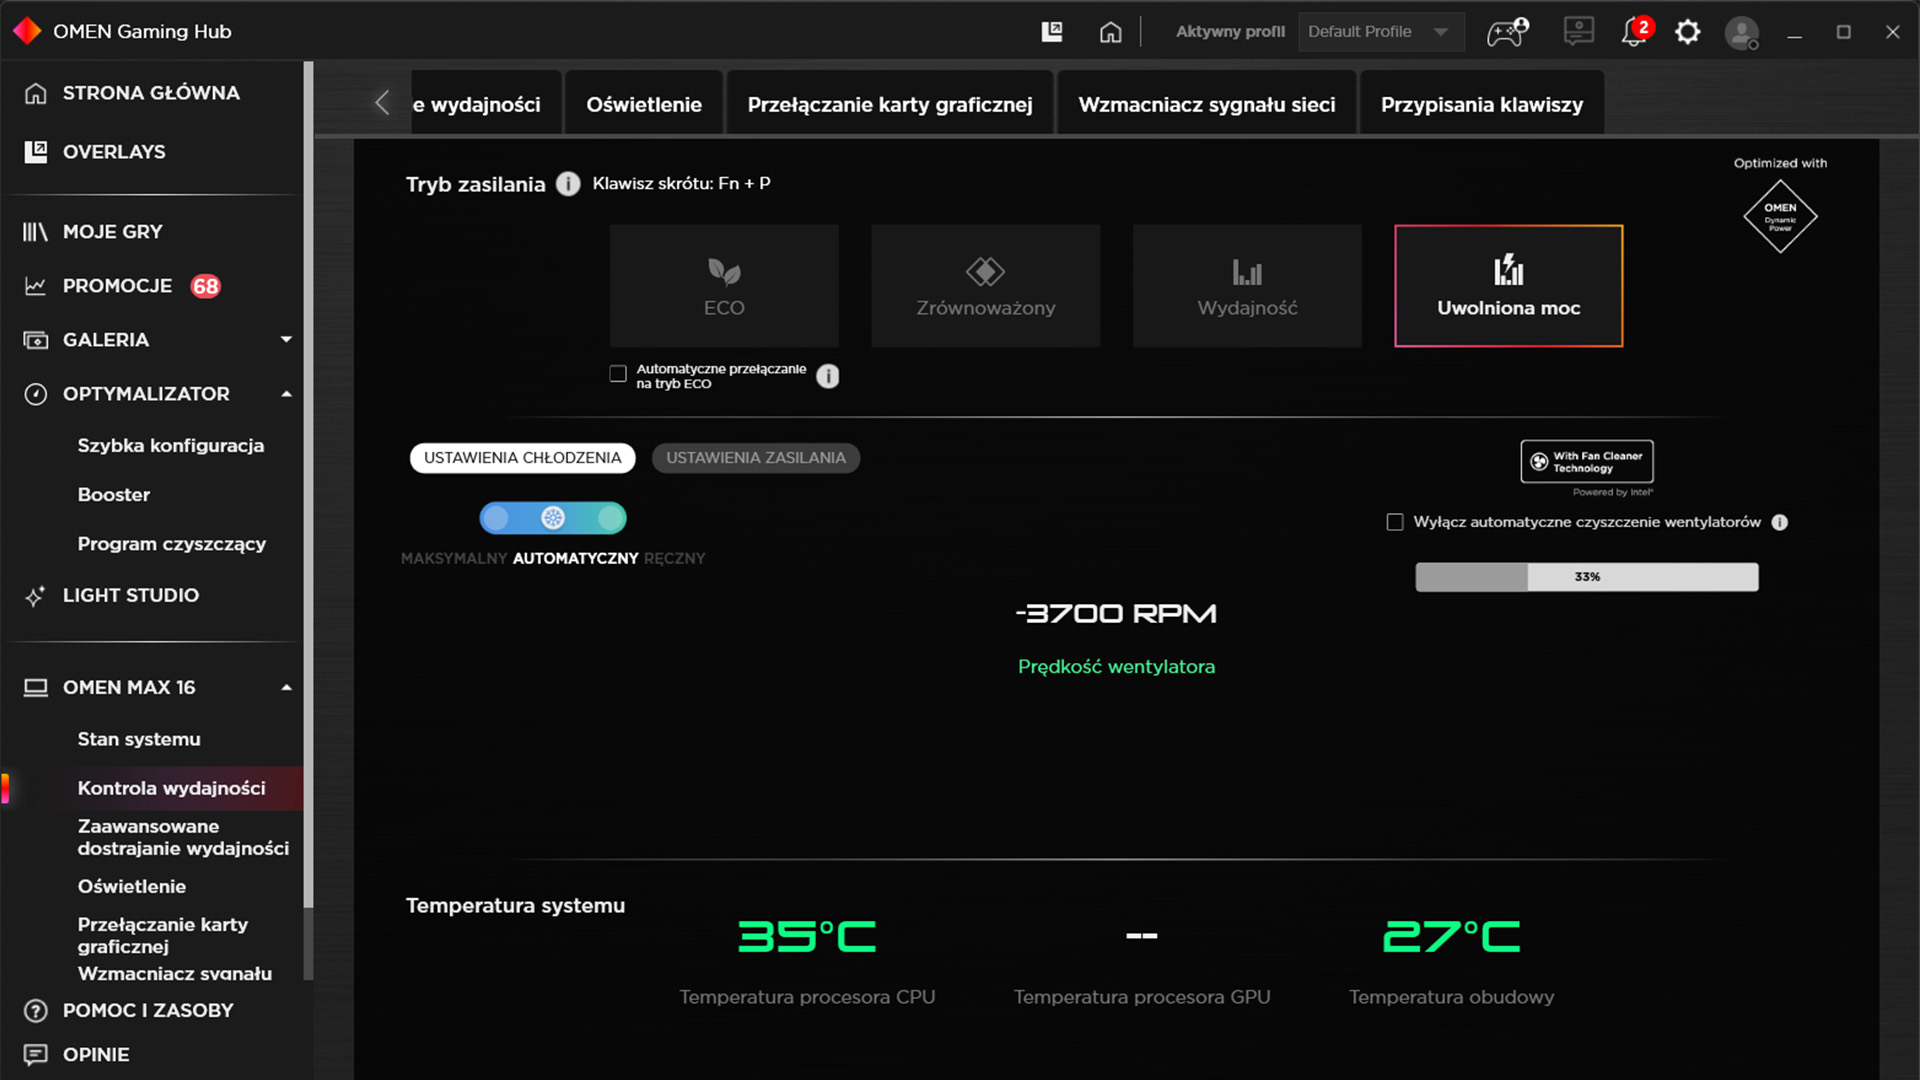Set fan mode to Maksymalny
The image size is (1920, 1080).
coord(496,518)
